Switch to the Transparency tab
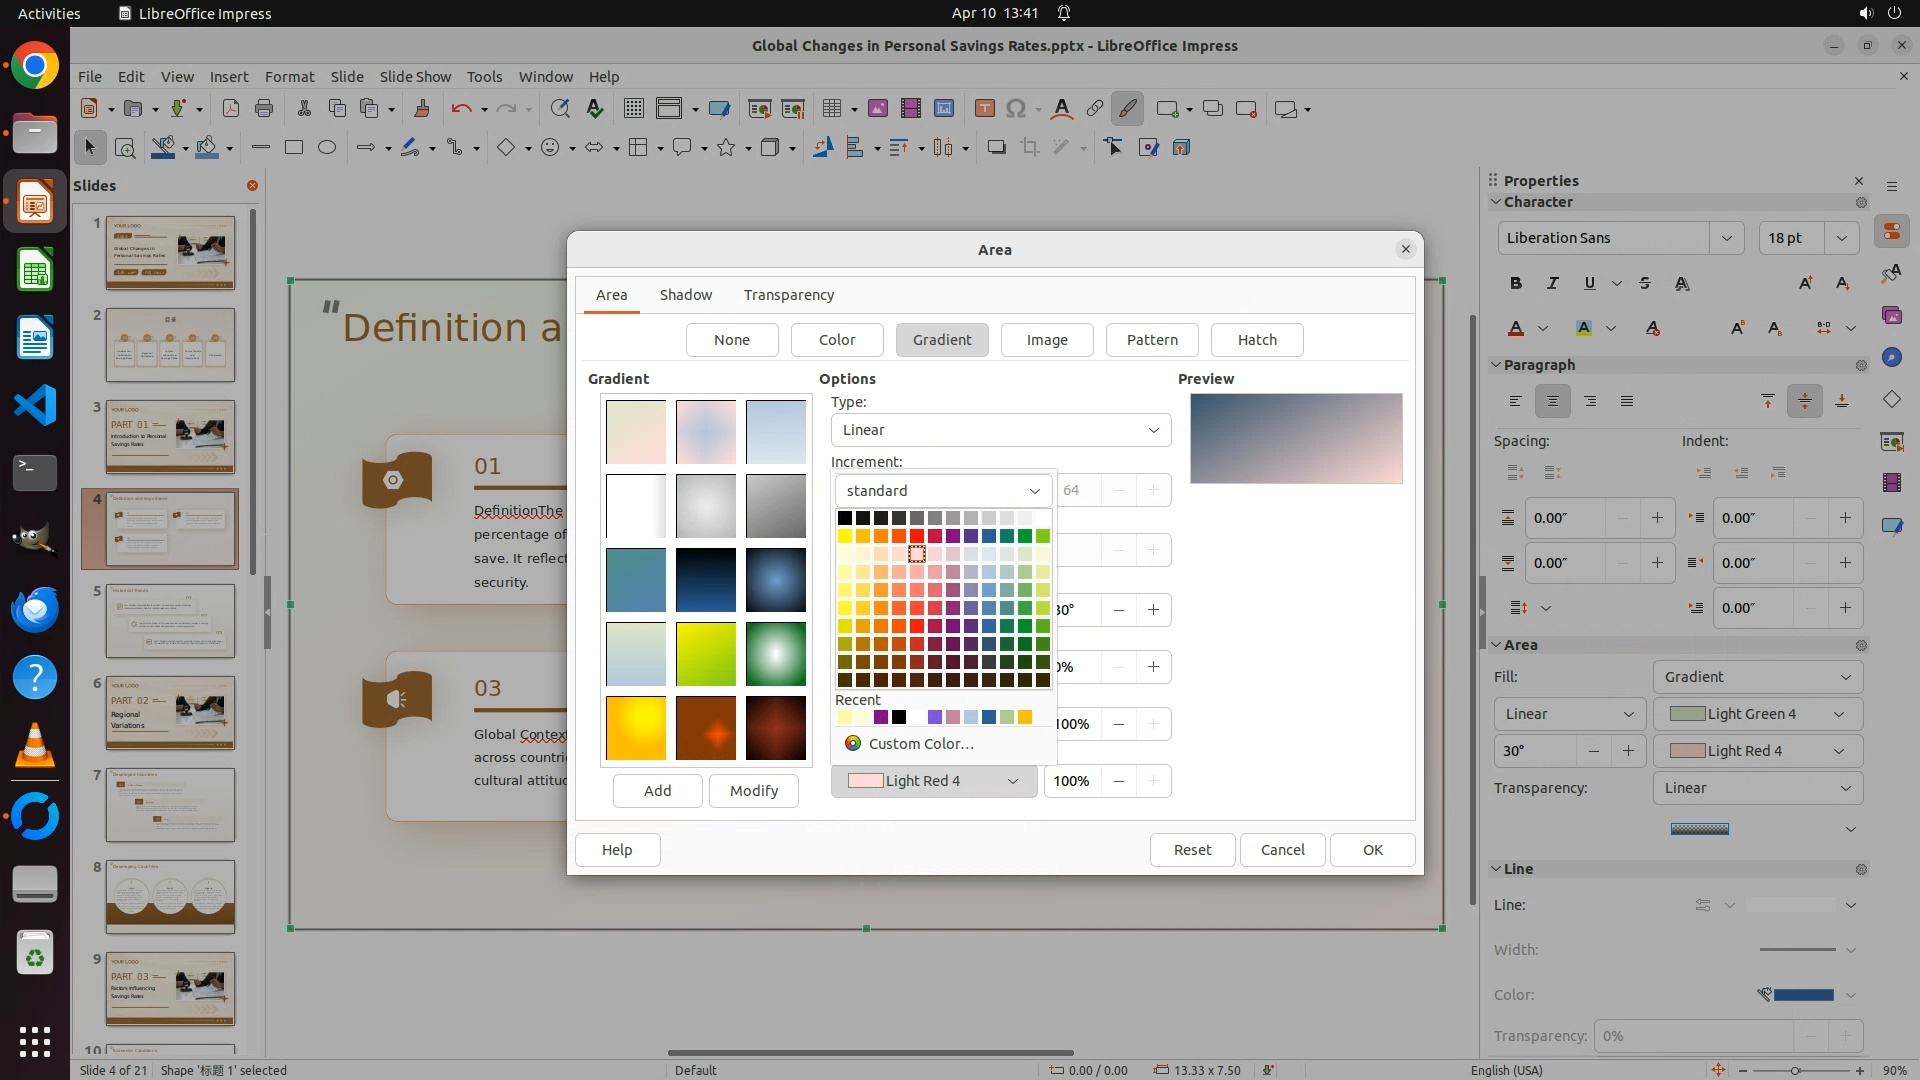This screenshot has width=1920, height=1080. coord(788,295)
